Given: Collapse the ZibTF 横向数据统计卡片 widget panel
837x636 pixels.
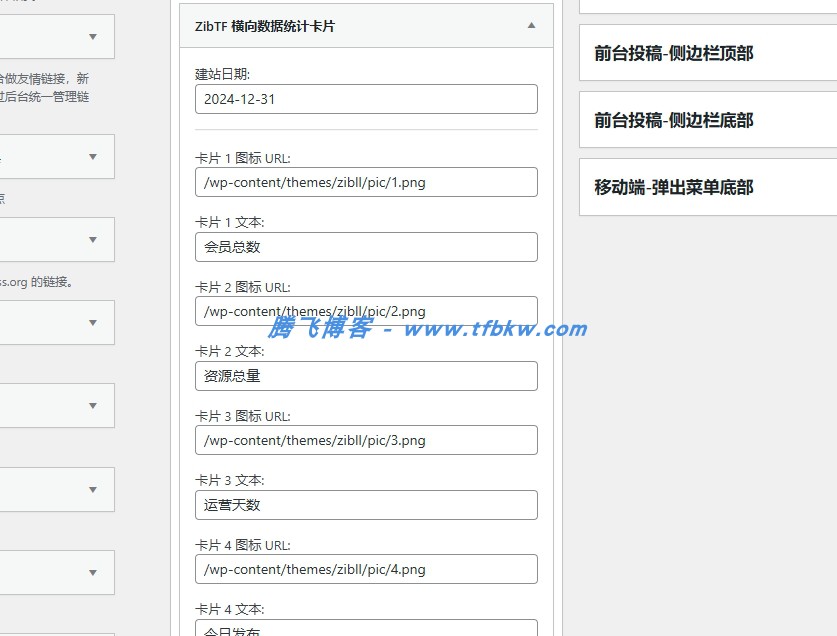Looking at the screenshot, I should [531, 26].
